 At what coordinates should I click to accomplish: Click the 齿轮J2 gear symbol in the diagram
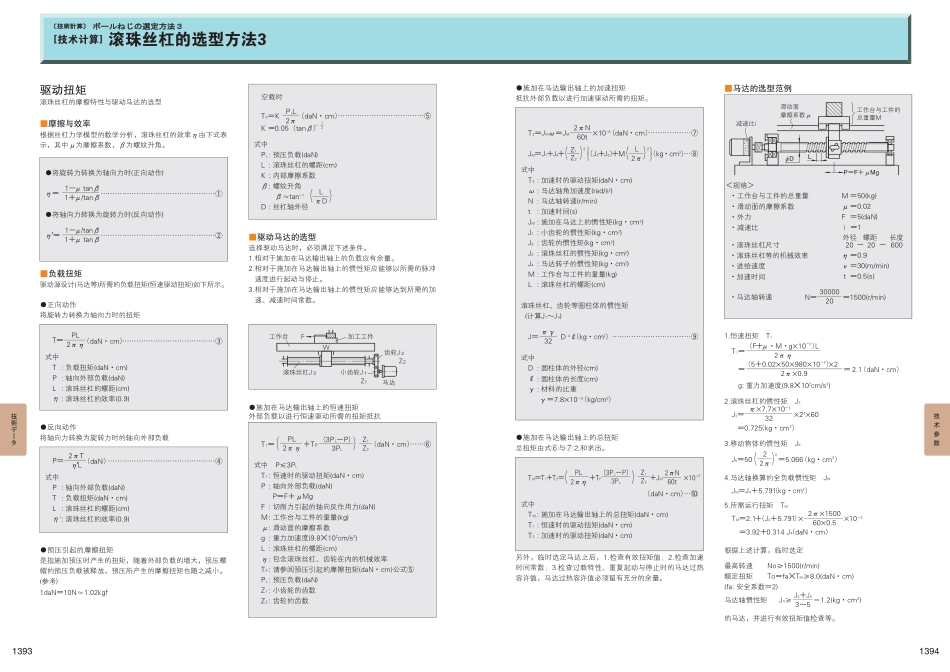376,357
